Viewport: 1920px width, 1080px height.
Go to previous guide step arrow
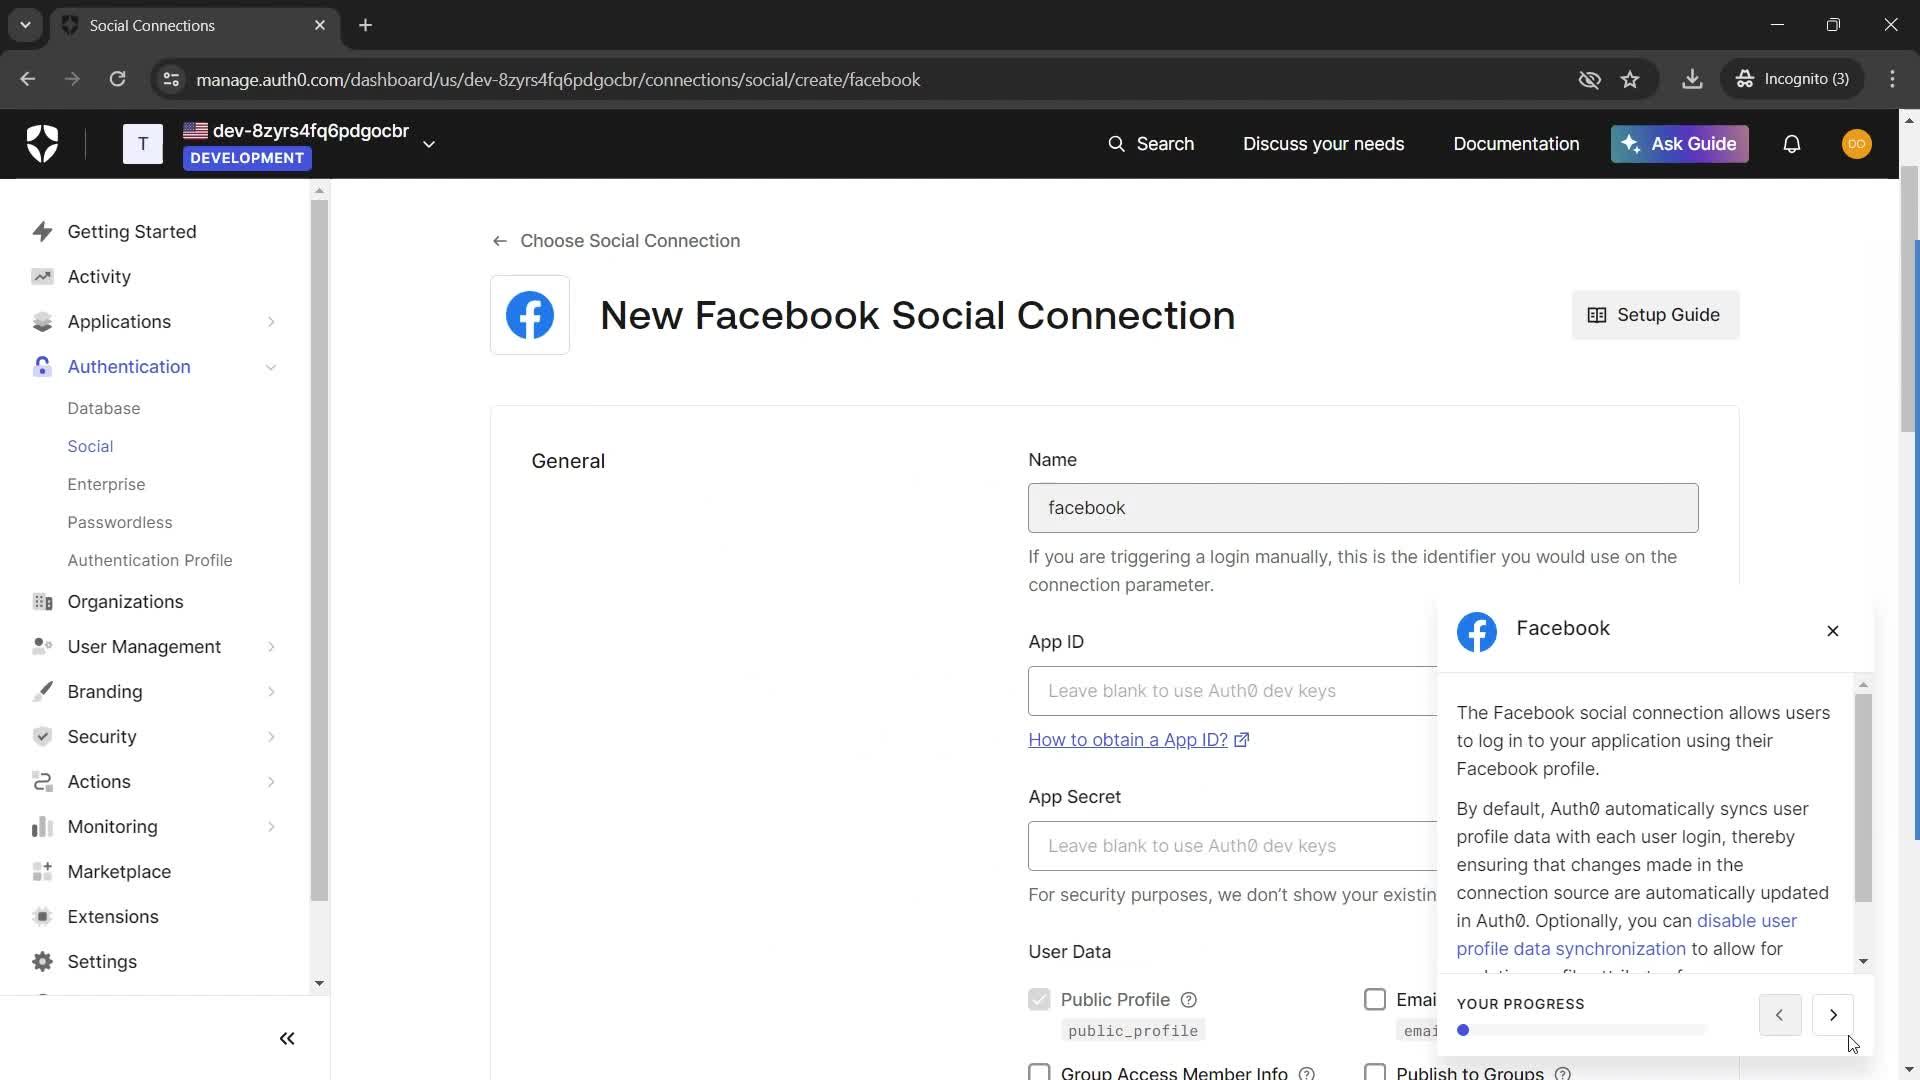click(x=1779, y=1016)
